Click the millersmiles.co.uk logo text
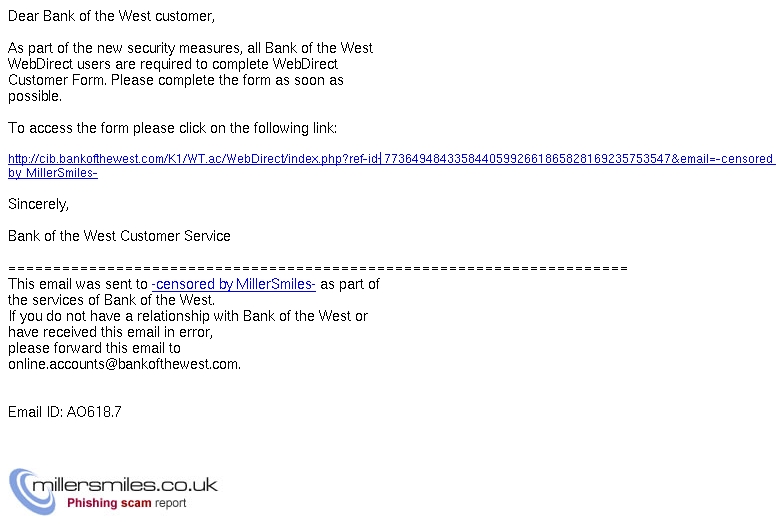The height and width of the screenshot is (524, 776). 125,484
